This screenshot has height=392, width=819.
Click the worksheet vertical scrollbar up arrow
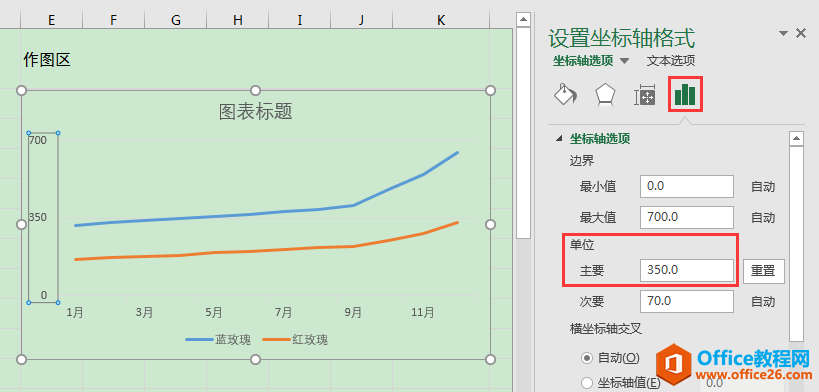[523, 20]
